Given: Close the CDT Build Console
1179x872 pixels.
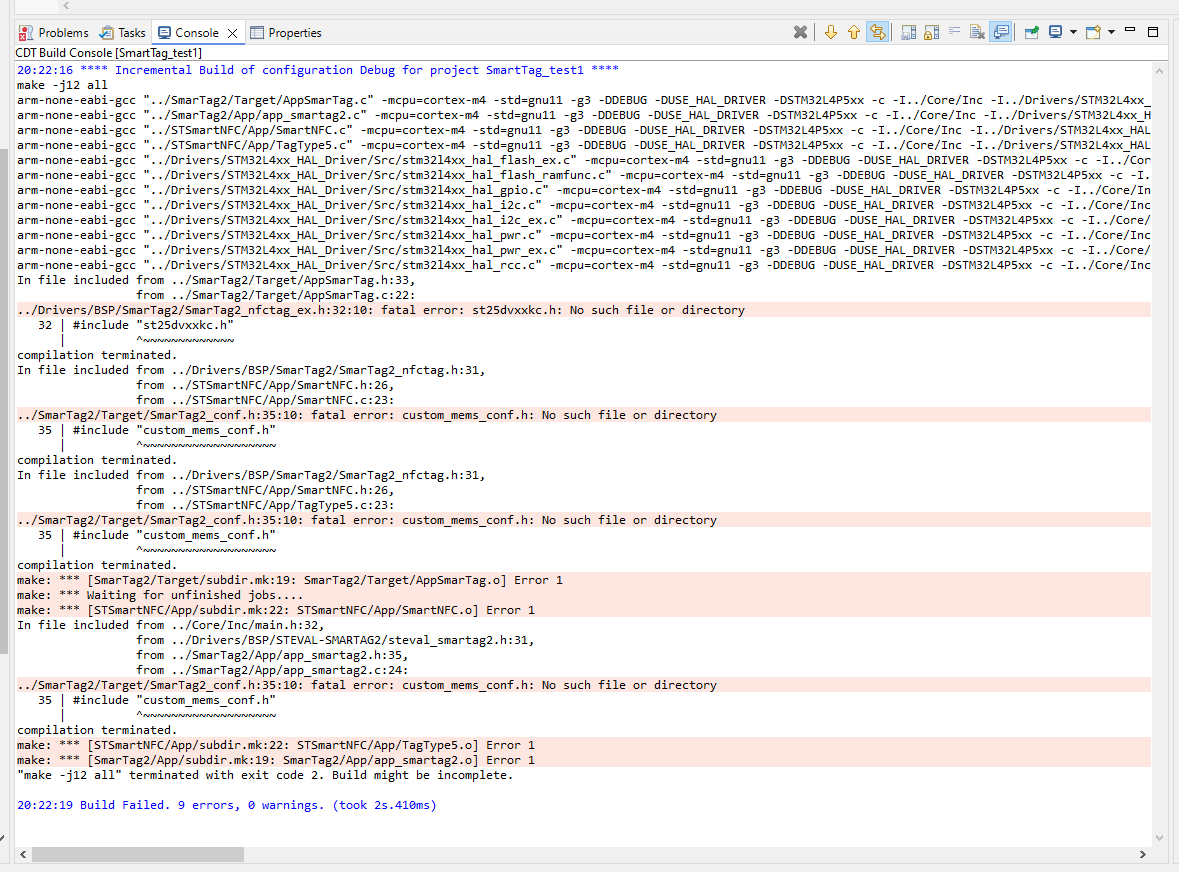Looking at the screenshot, I should click(800, 32).
